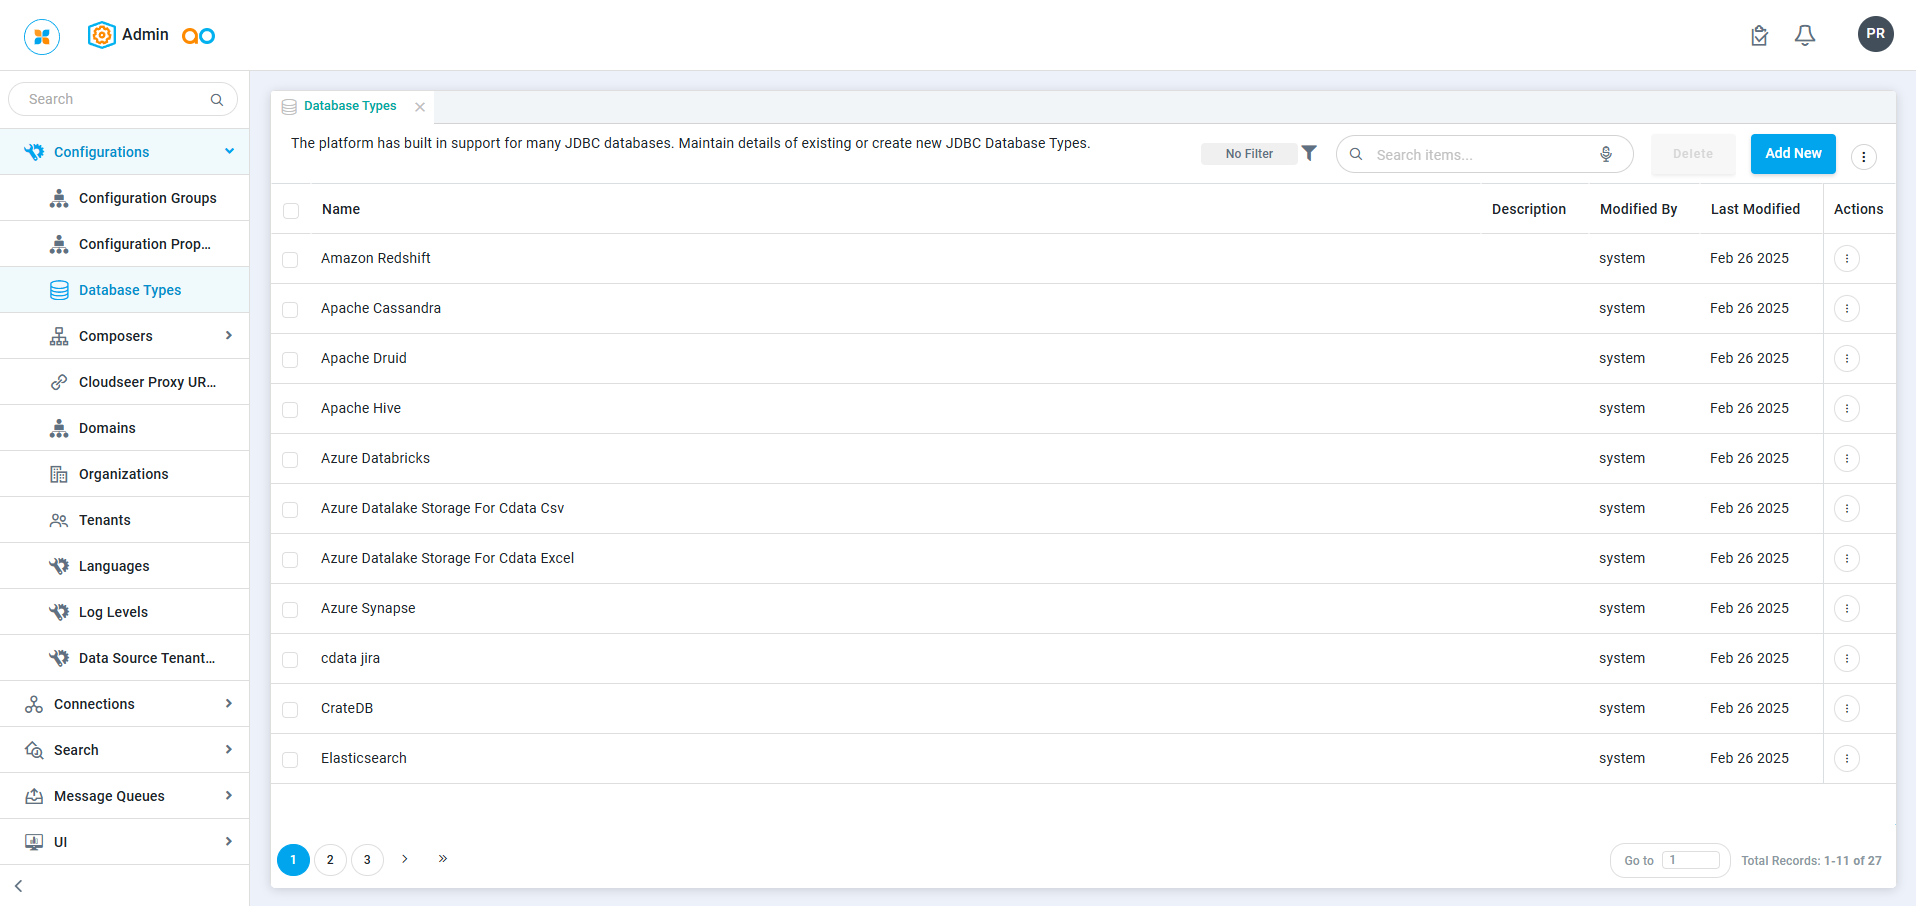The height and width of the screenshot is (906, 1916).
Task: Click the notification bell icon
Action: pos(1805,36)
